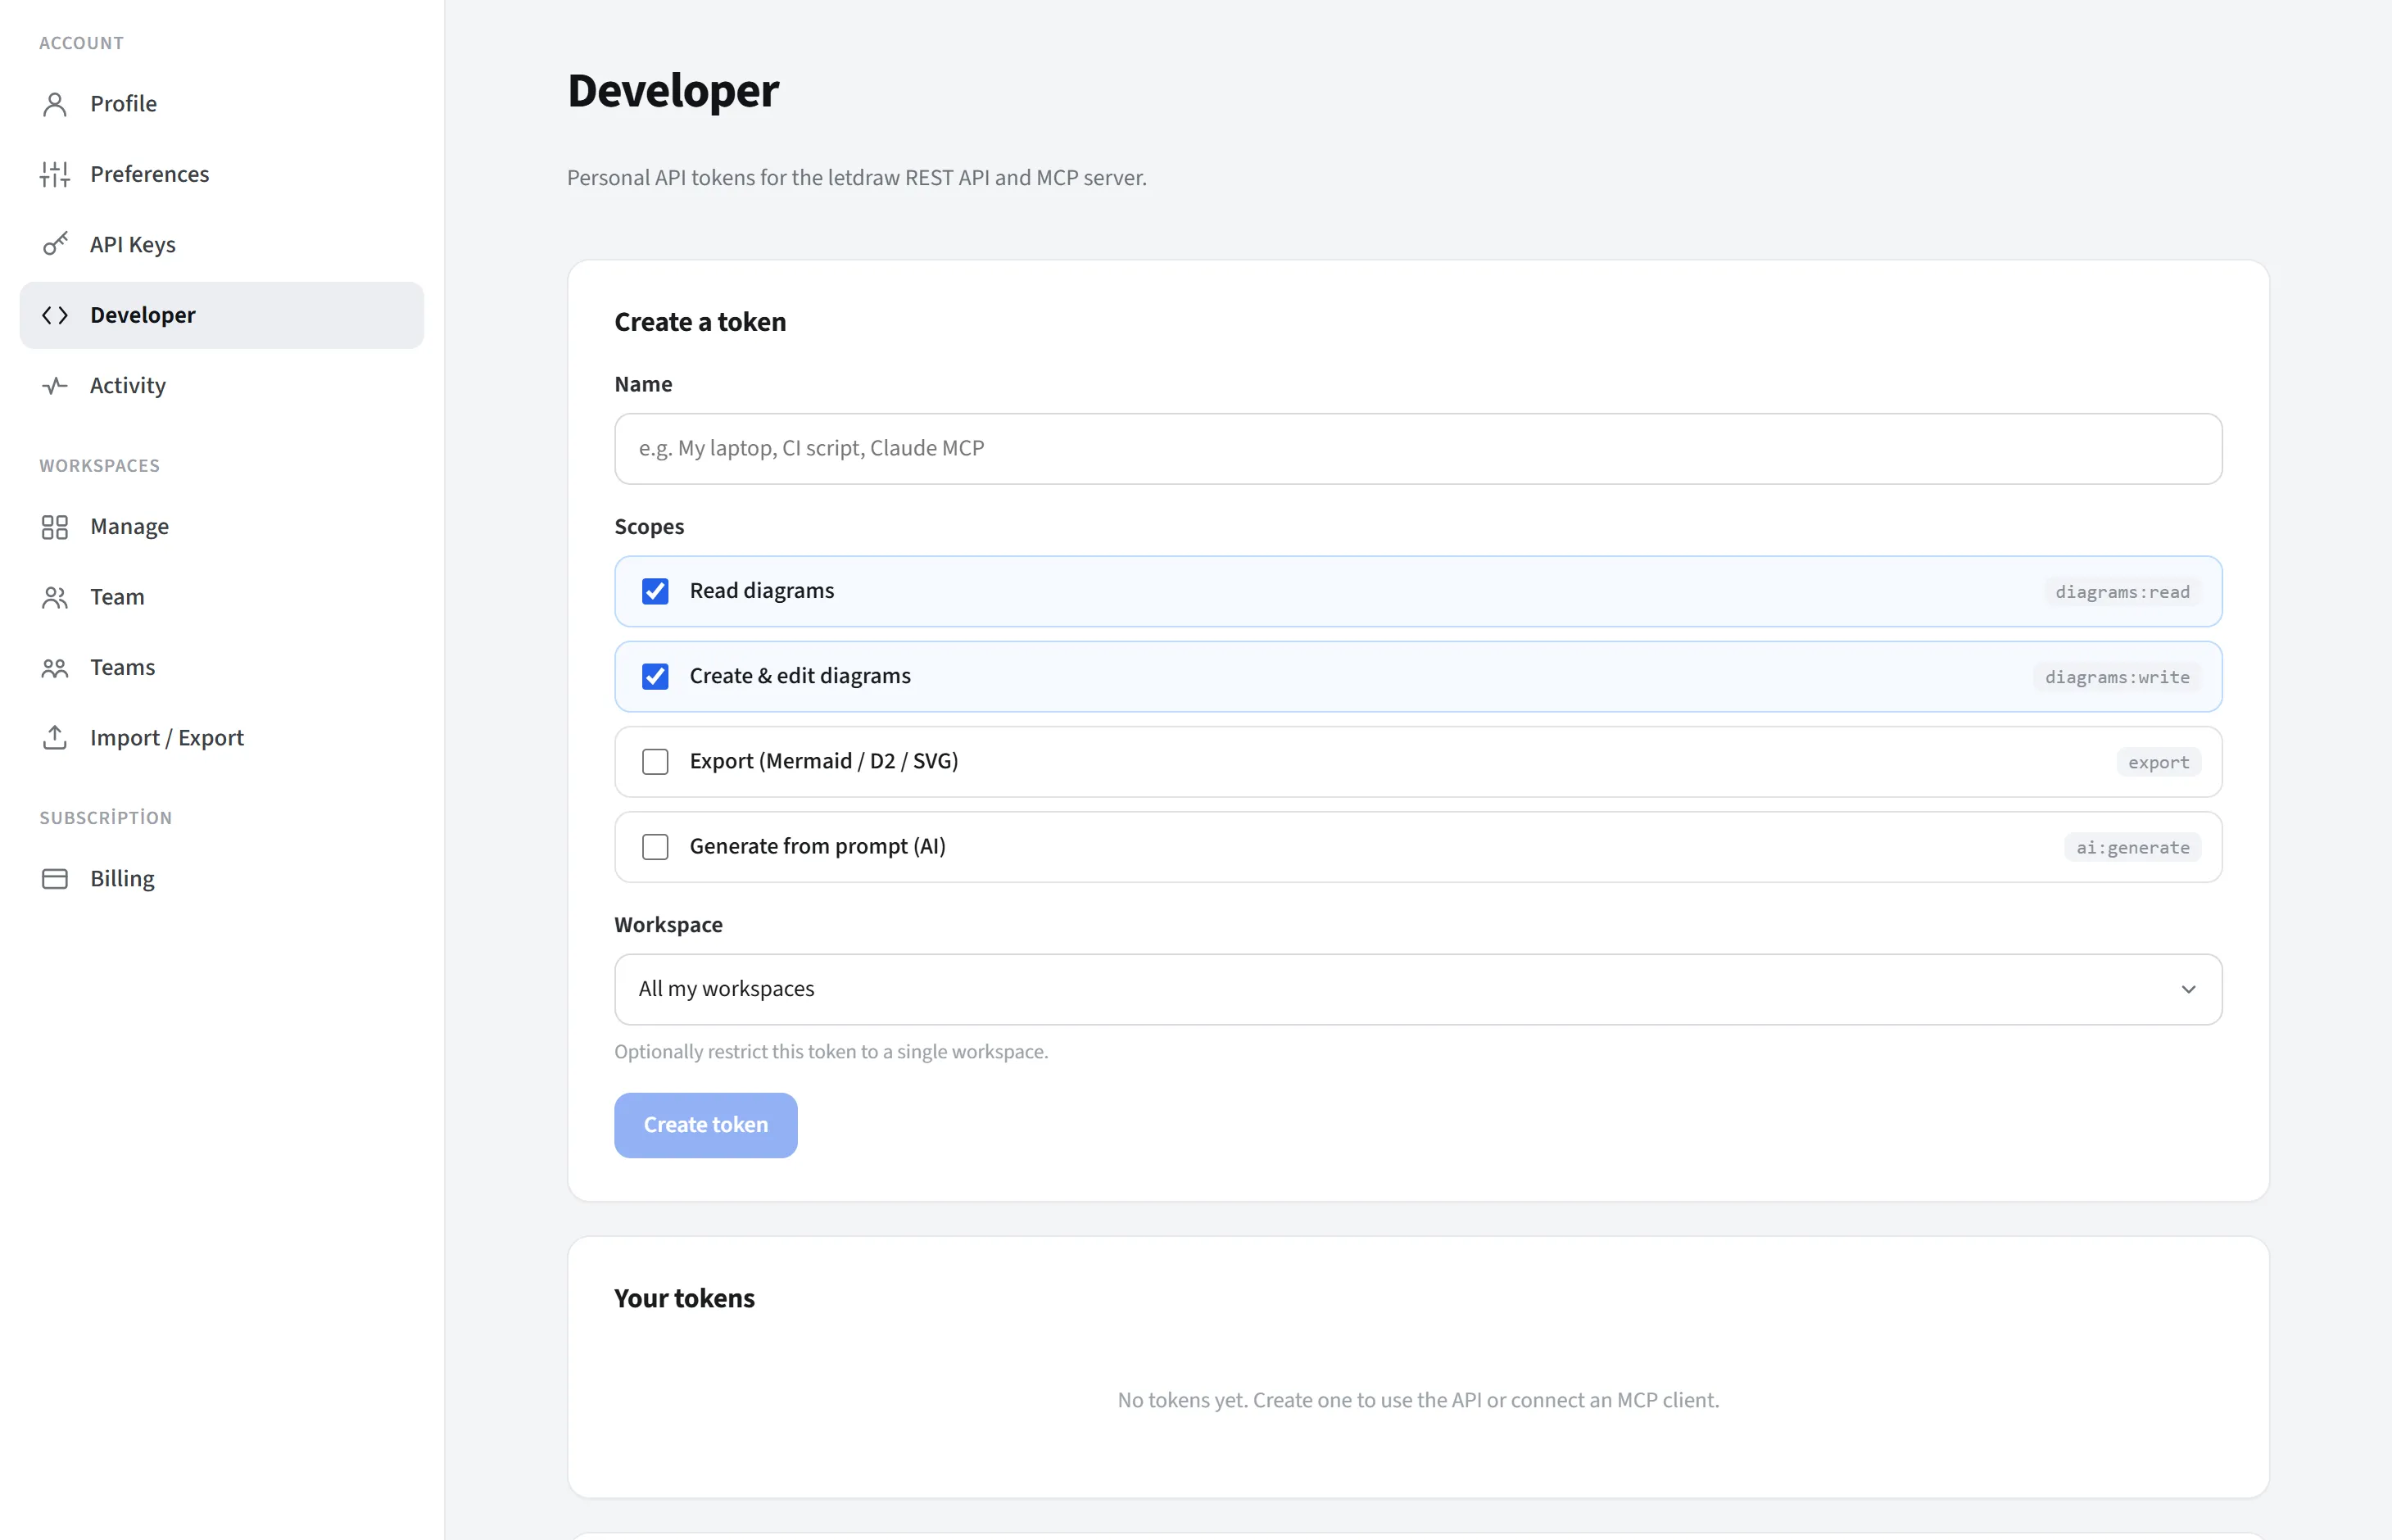The height and width of the screenshot is (1540, 2392).
Task: Click the Workspace dropdown chevron arrow
Action: click(2188, 989)
